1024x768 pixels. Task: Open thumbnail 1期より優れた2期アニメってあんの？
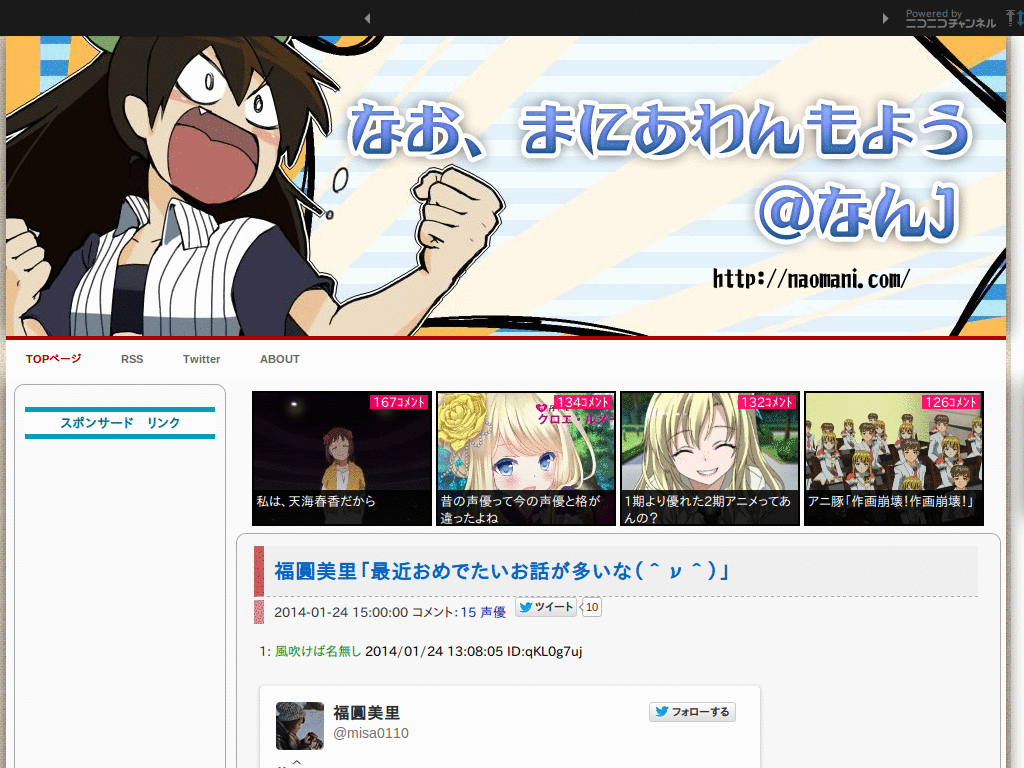pyautogui.click(x=710, y=458)
